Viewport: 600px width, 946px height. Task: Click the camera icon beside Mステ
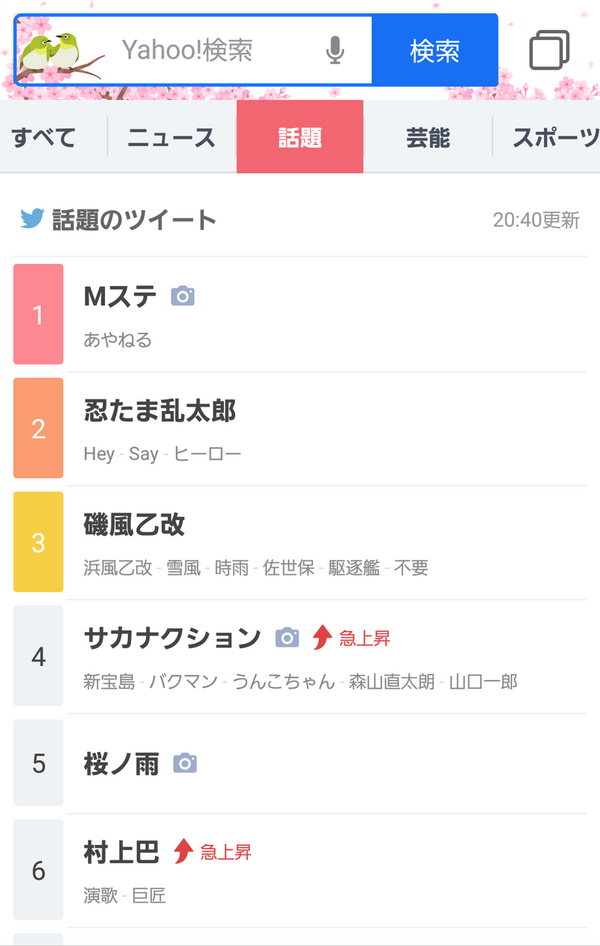(182, 296)
